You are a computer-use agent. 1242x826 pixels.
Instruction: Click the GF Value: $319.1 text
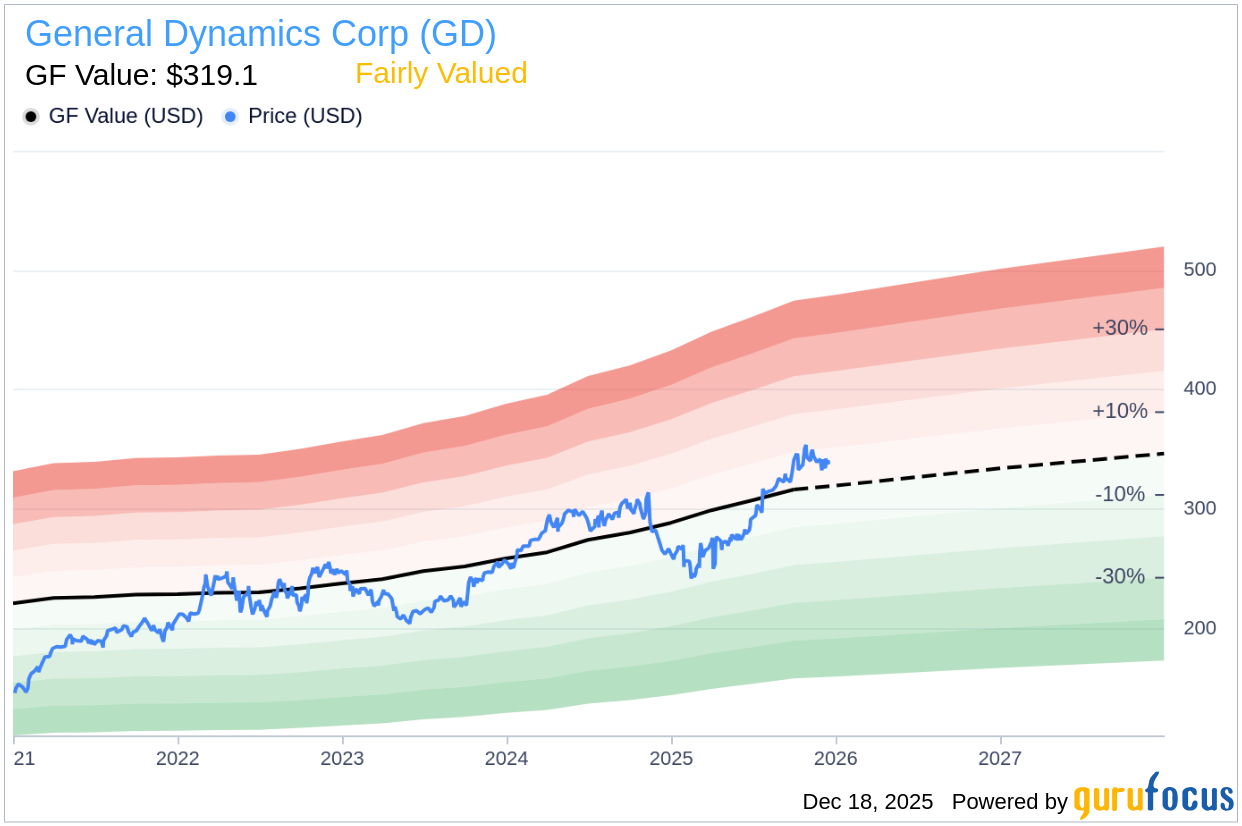141,74
